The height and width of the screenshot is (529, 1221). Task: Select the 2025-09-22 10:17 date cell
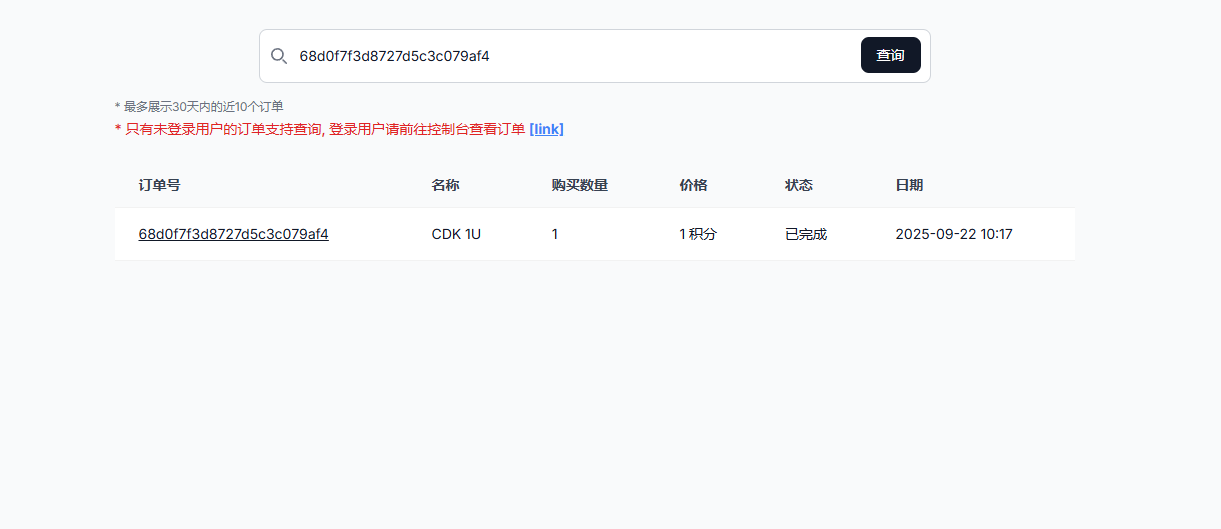(954, 234)
